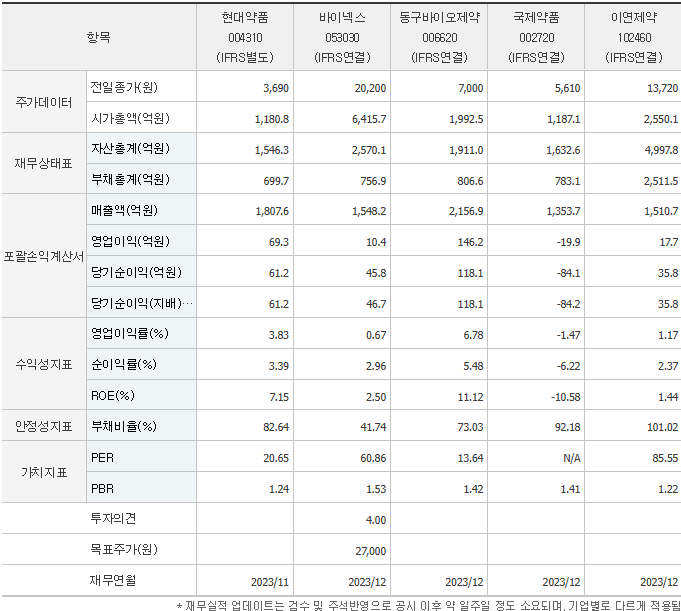Select the 부채비율(%) row label
Viewport: 681px width, 611px height.
(x=123, y=426)
